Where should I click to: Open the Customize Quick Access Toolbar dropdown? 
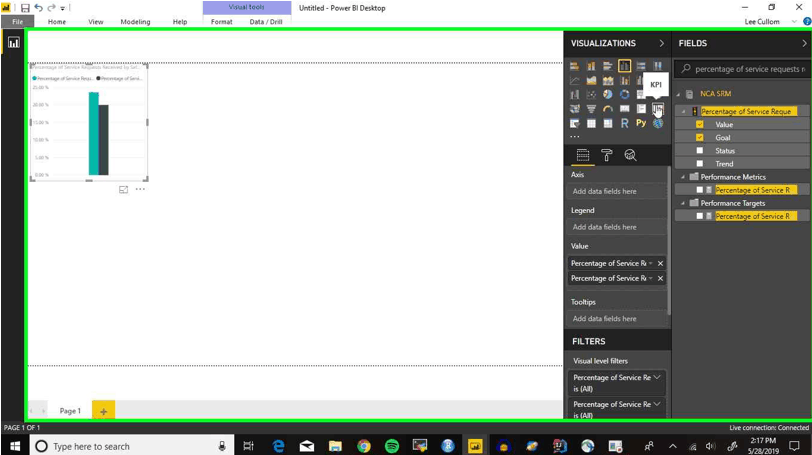(x=63, y=8)
